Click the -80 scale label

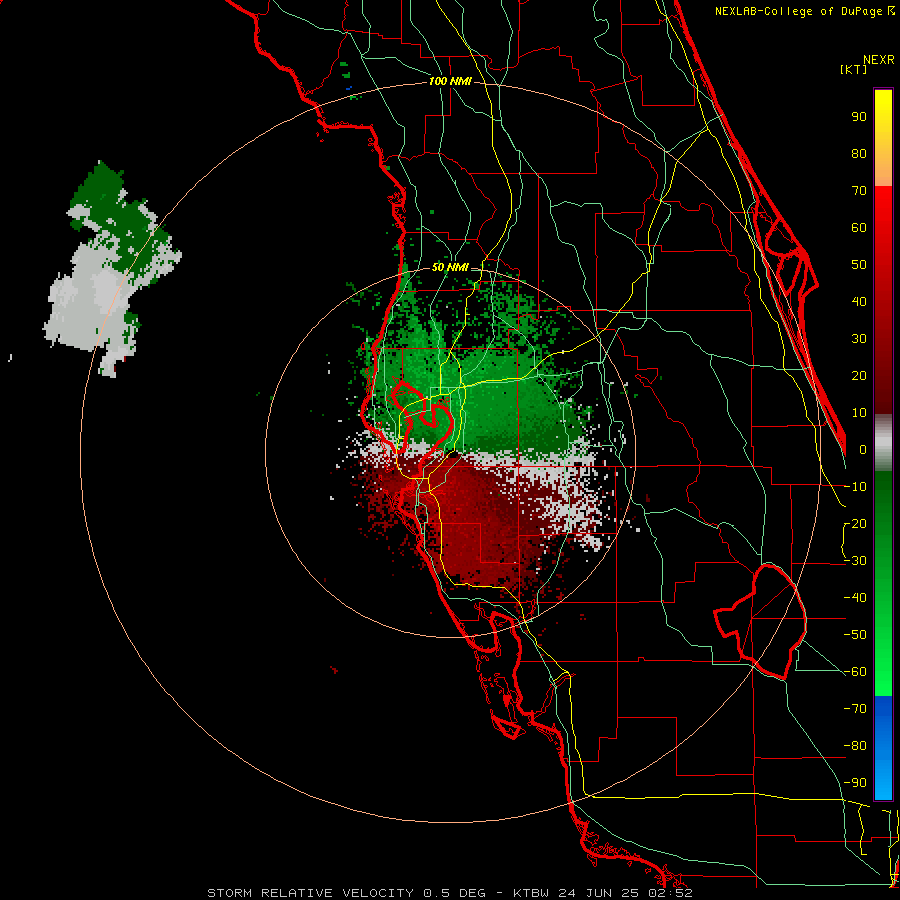coord(855,746)
